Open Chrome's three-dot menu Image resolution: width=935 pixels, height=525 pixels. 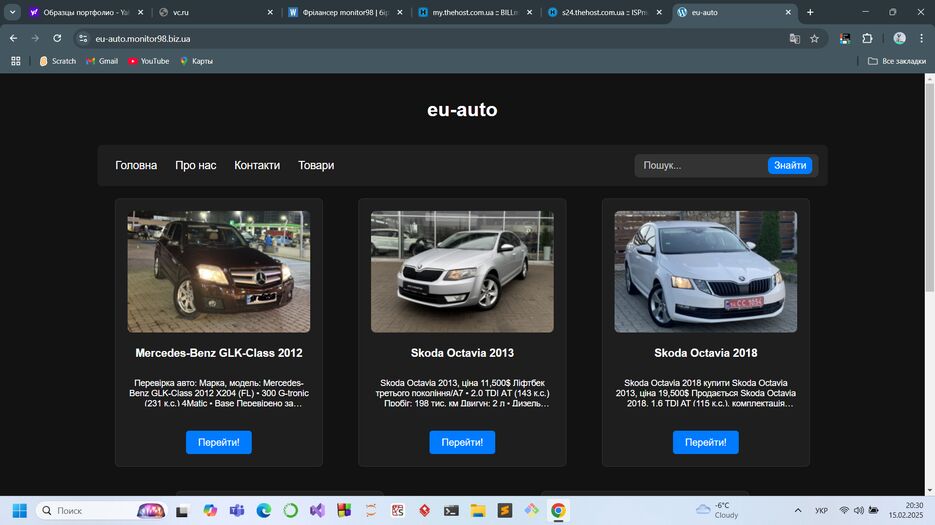(921, 38)
